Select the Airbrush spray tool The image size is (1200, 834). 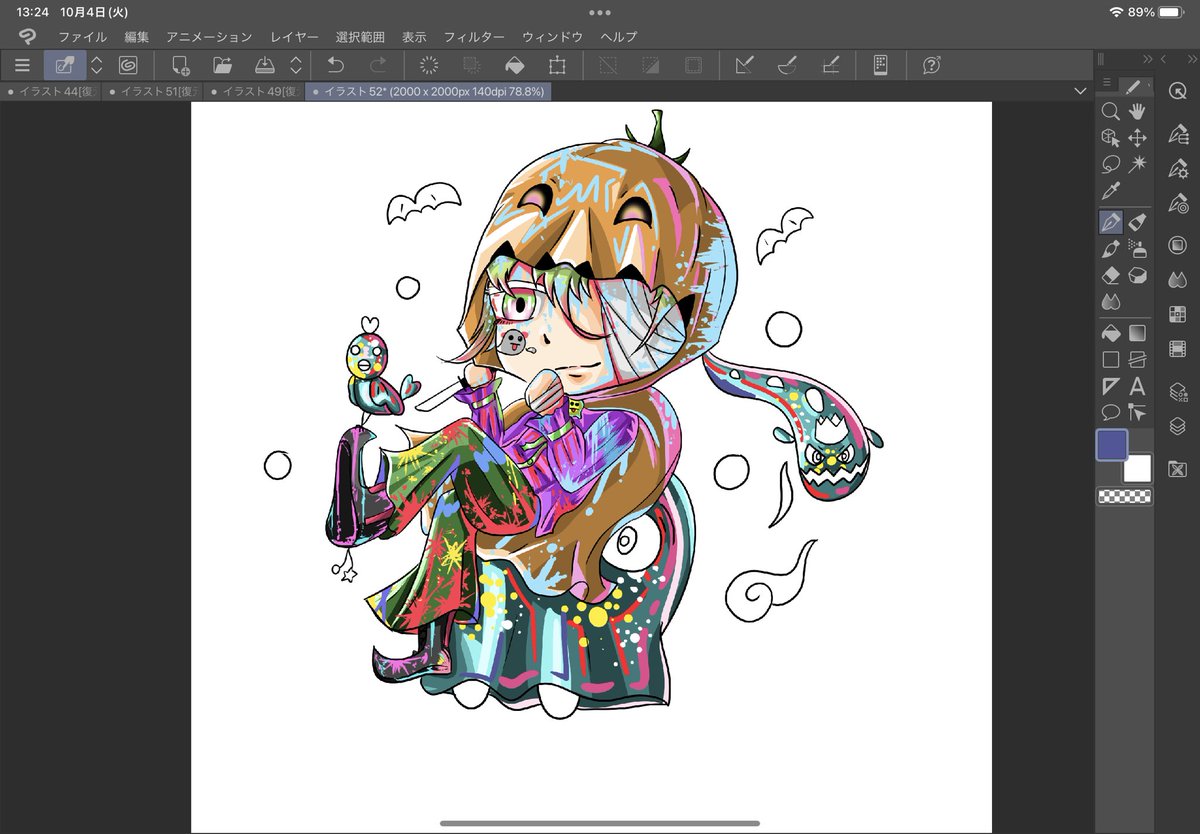pos(1137,248)
